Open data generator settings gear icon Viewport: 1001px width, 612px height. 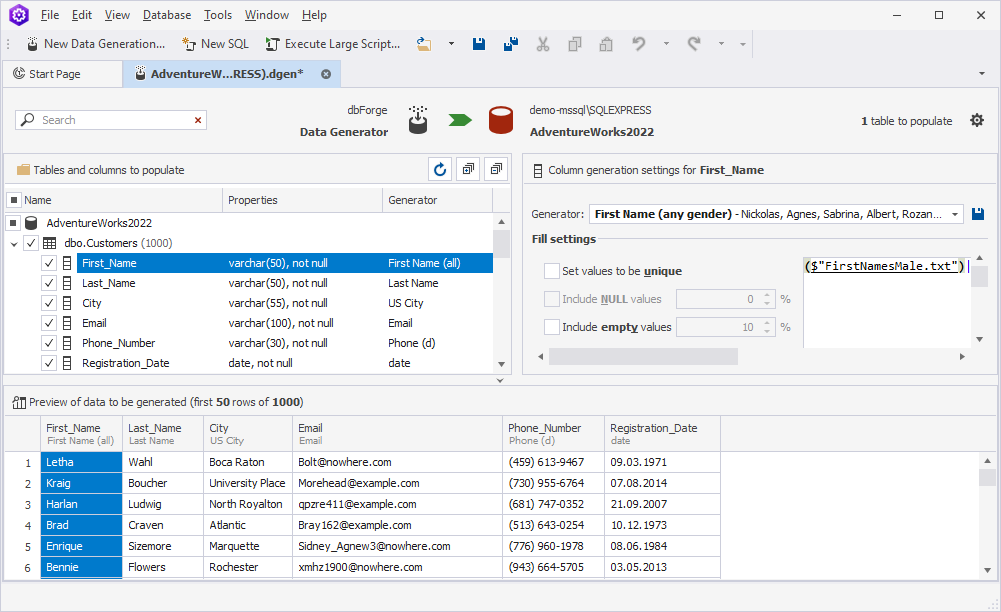click(x=977, y=121)
